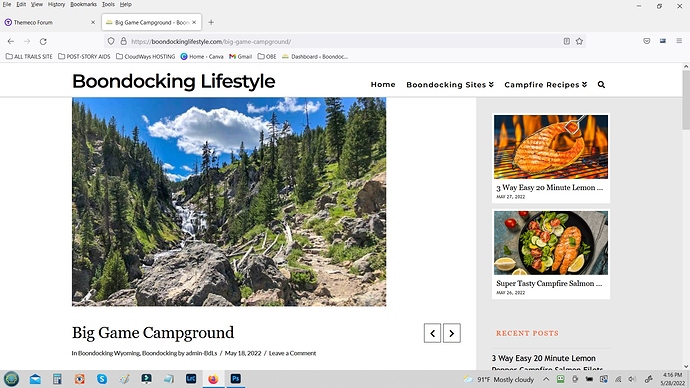
Task: Switch to Firefox in the taskbar
Action: coord(213,379)
